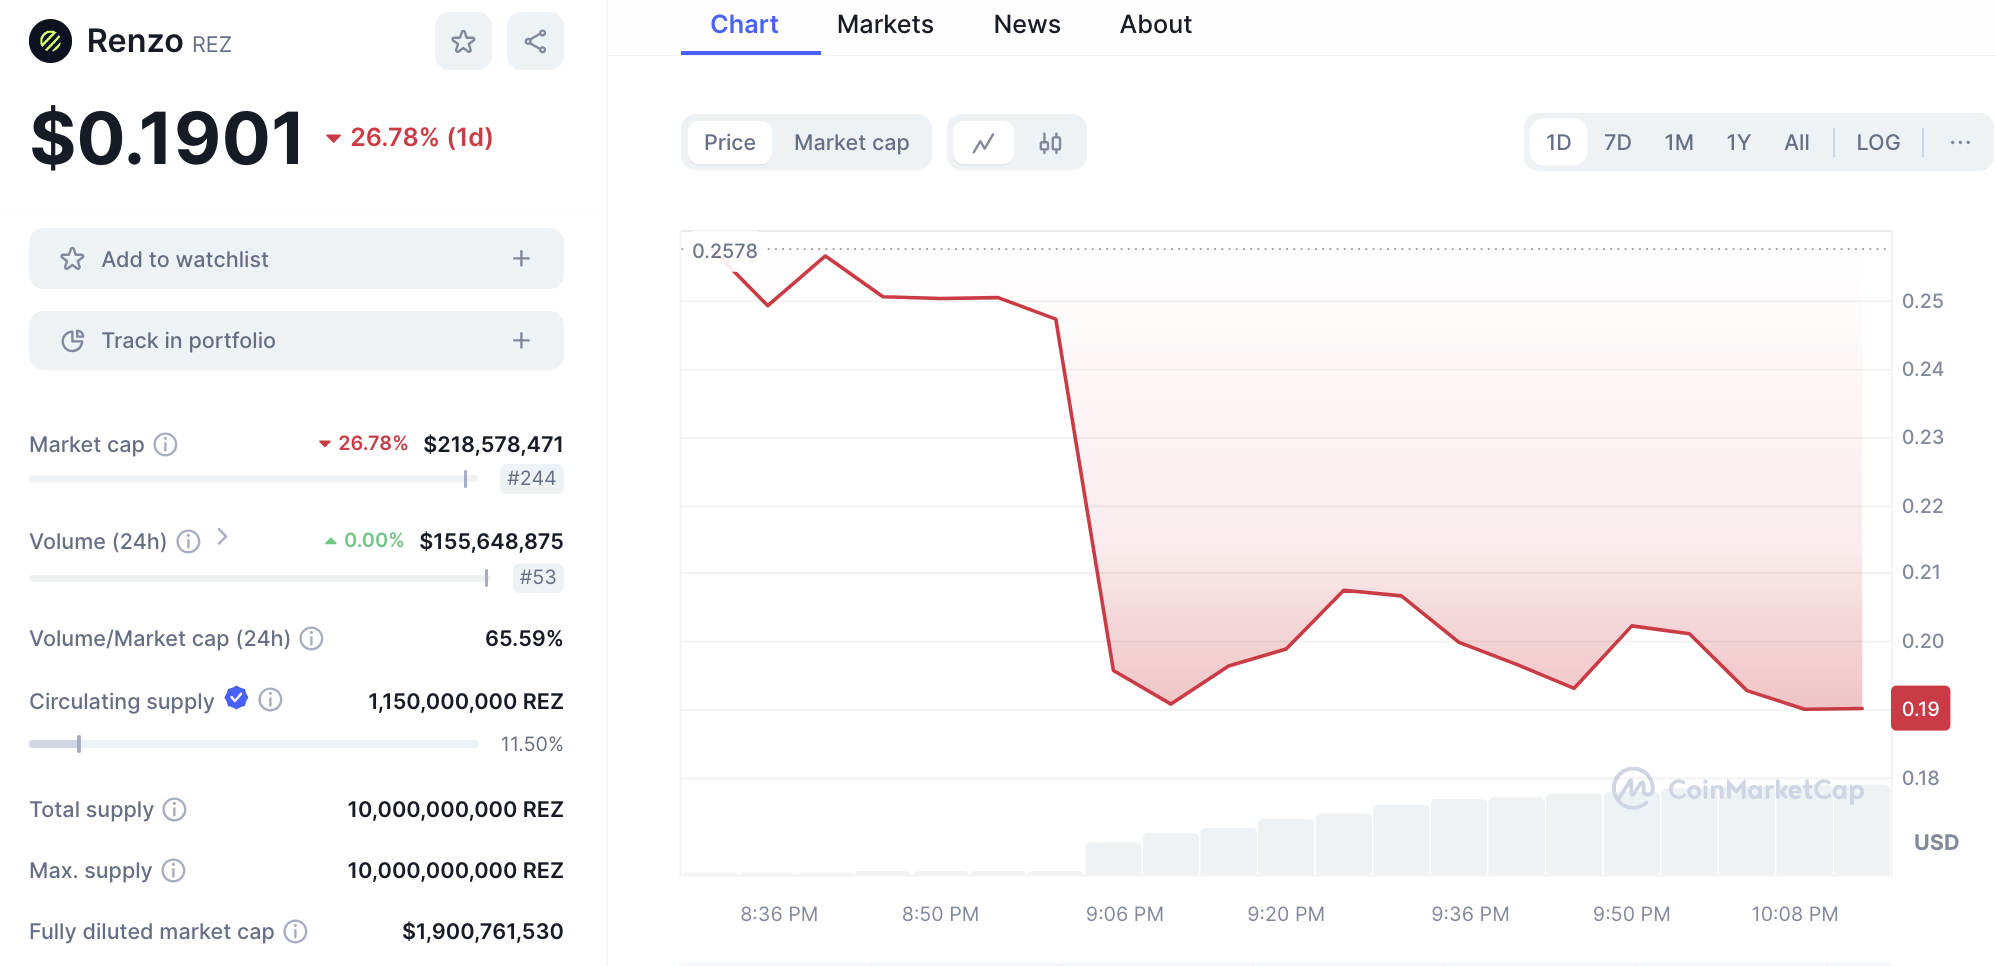Open the Max. supply info icon
Image resolution: width=1996 pixels, height=966 pixels.
[x=174, y=870]
